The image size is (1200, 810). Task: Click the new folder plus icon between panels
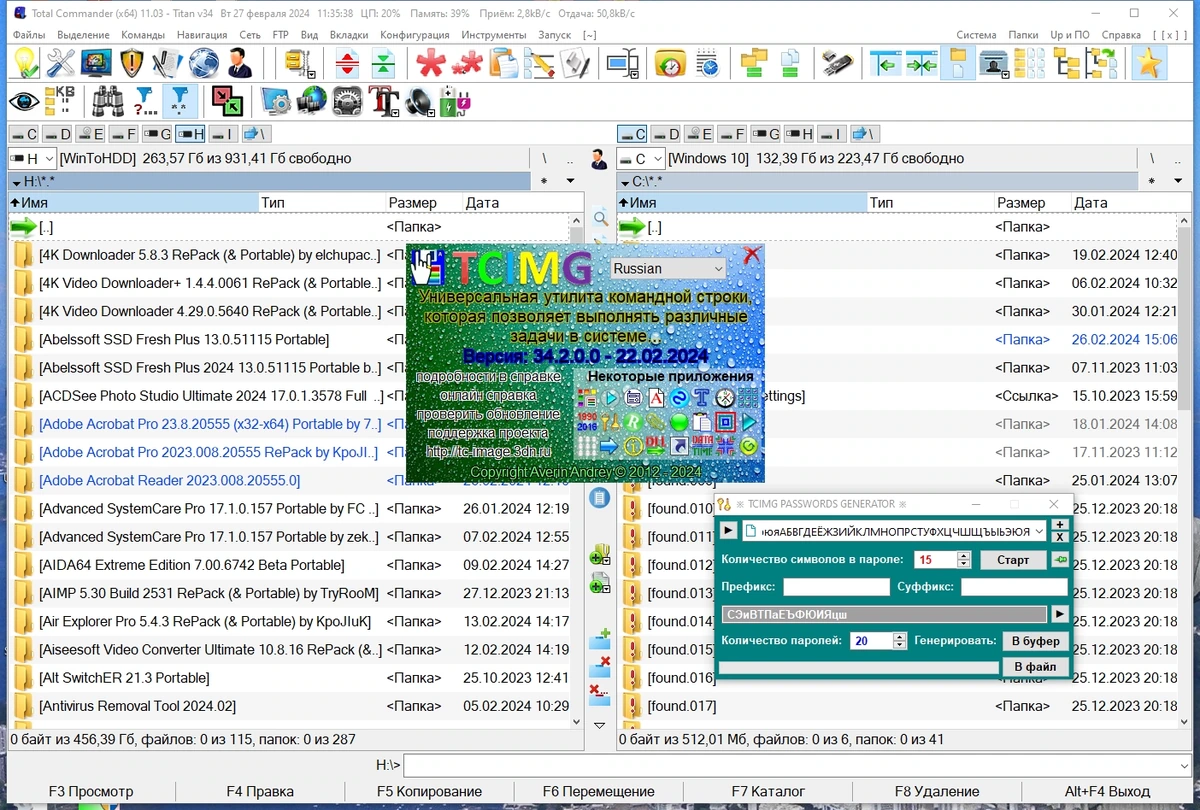(x=600, y=637)
